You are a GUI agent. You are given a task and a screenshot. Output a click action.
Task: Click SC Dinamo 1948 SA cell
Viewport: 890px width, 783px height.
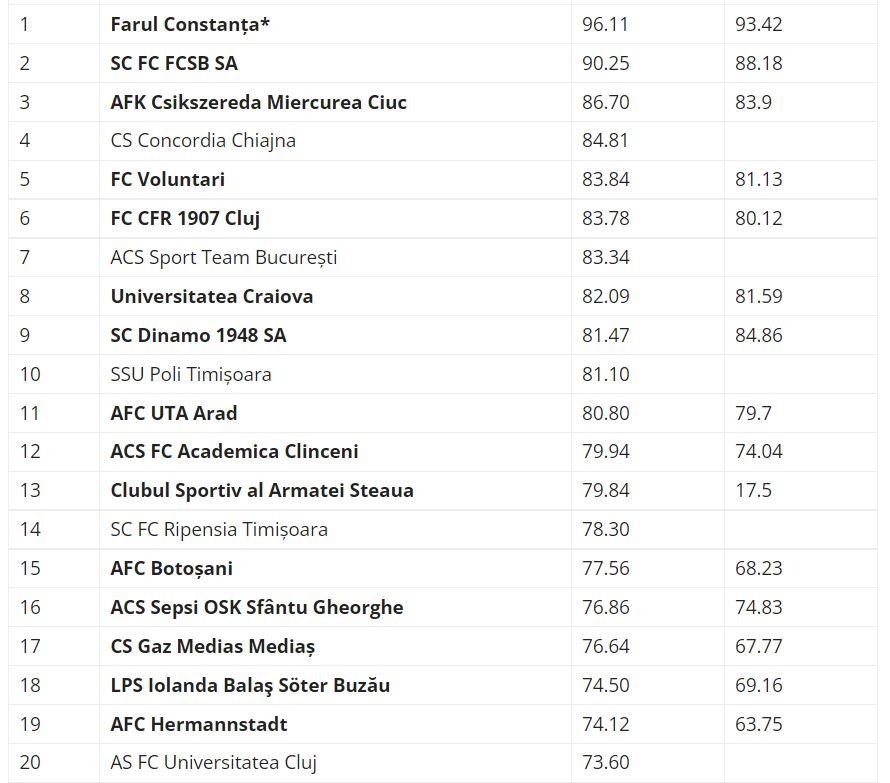[198, 336]
